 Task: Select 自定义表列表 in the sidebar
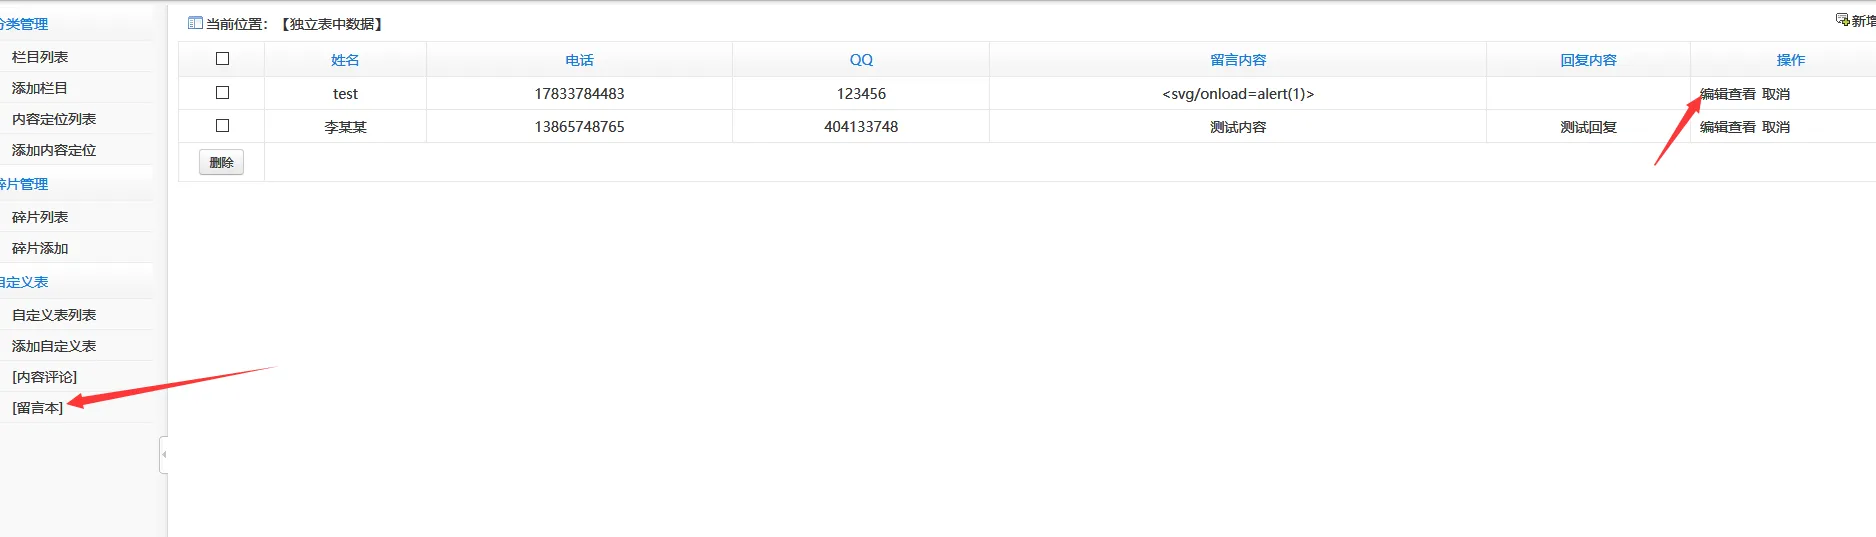54,315
